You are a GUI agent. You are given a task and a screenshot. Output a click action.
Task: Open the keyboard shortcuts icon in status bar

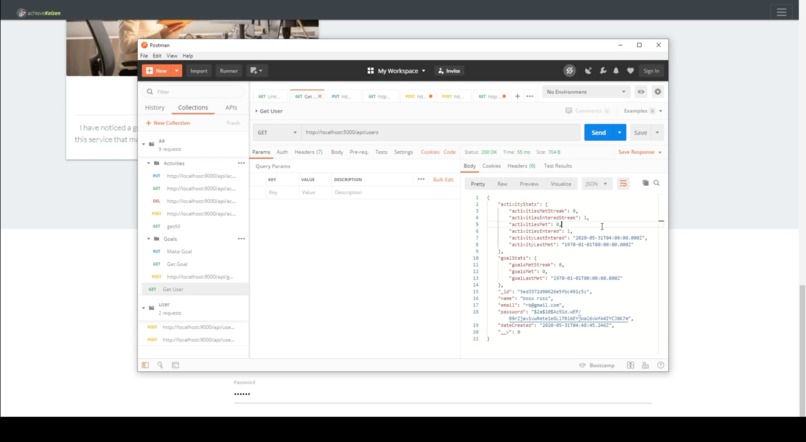pyautogui.click(x=645, y=365)
